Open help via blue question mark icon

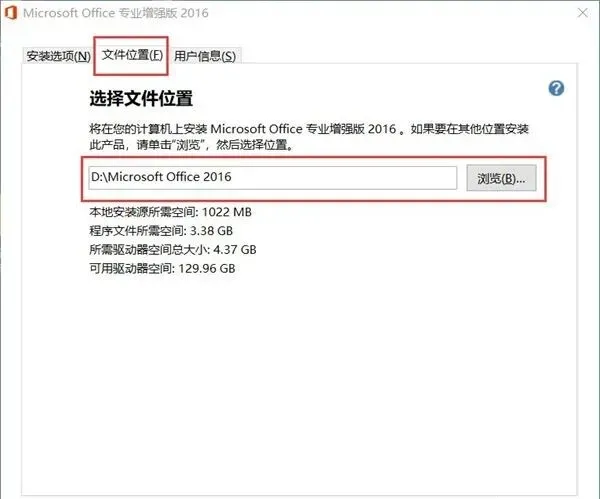556,88
